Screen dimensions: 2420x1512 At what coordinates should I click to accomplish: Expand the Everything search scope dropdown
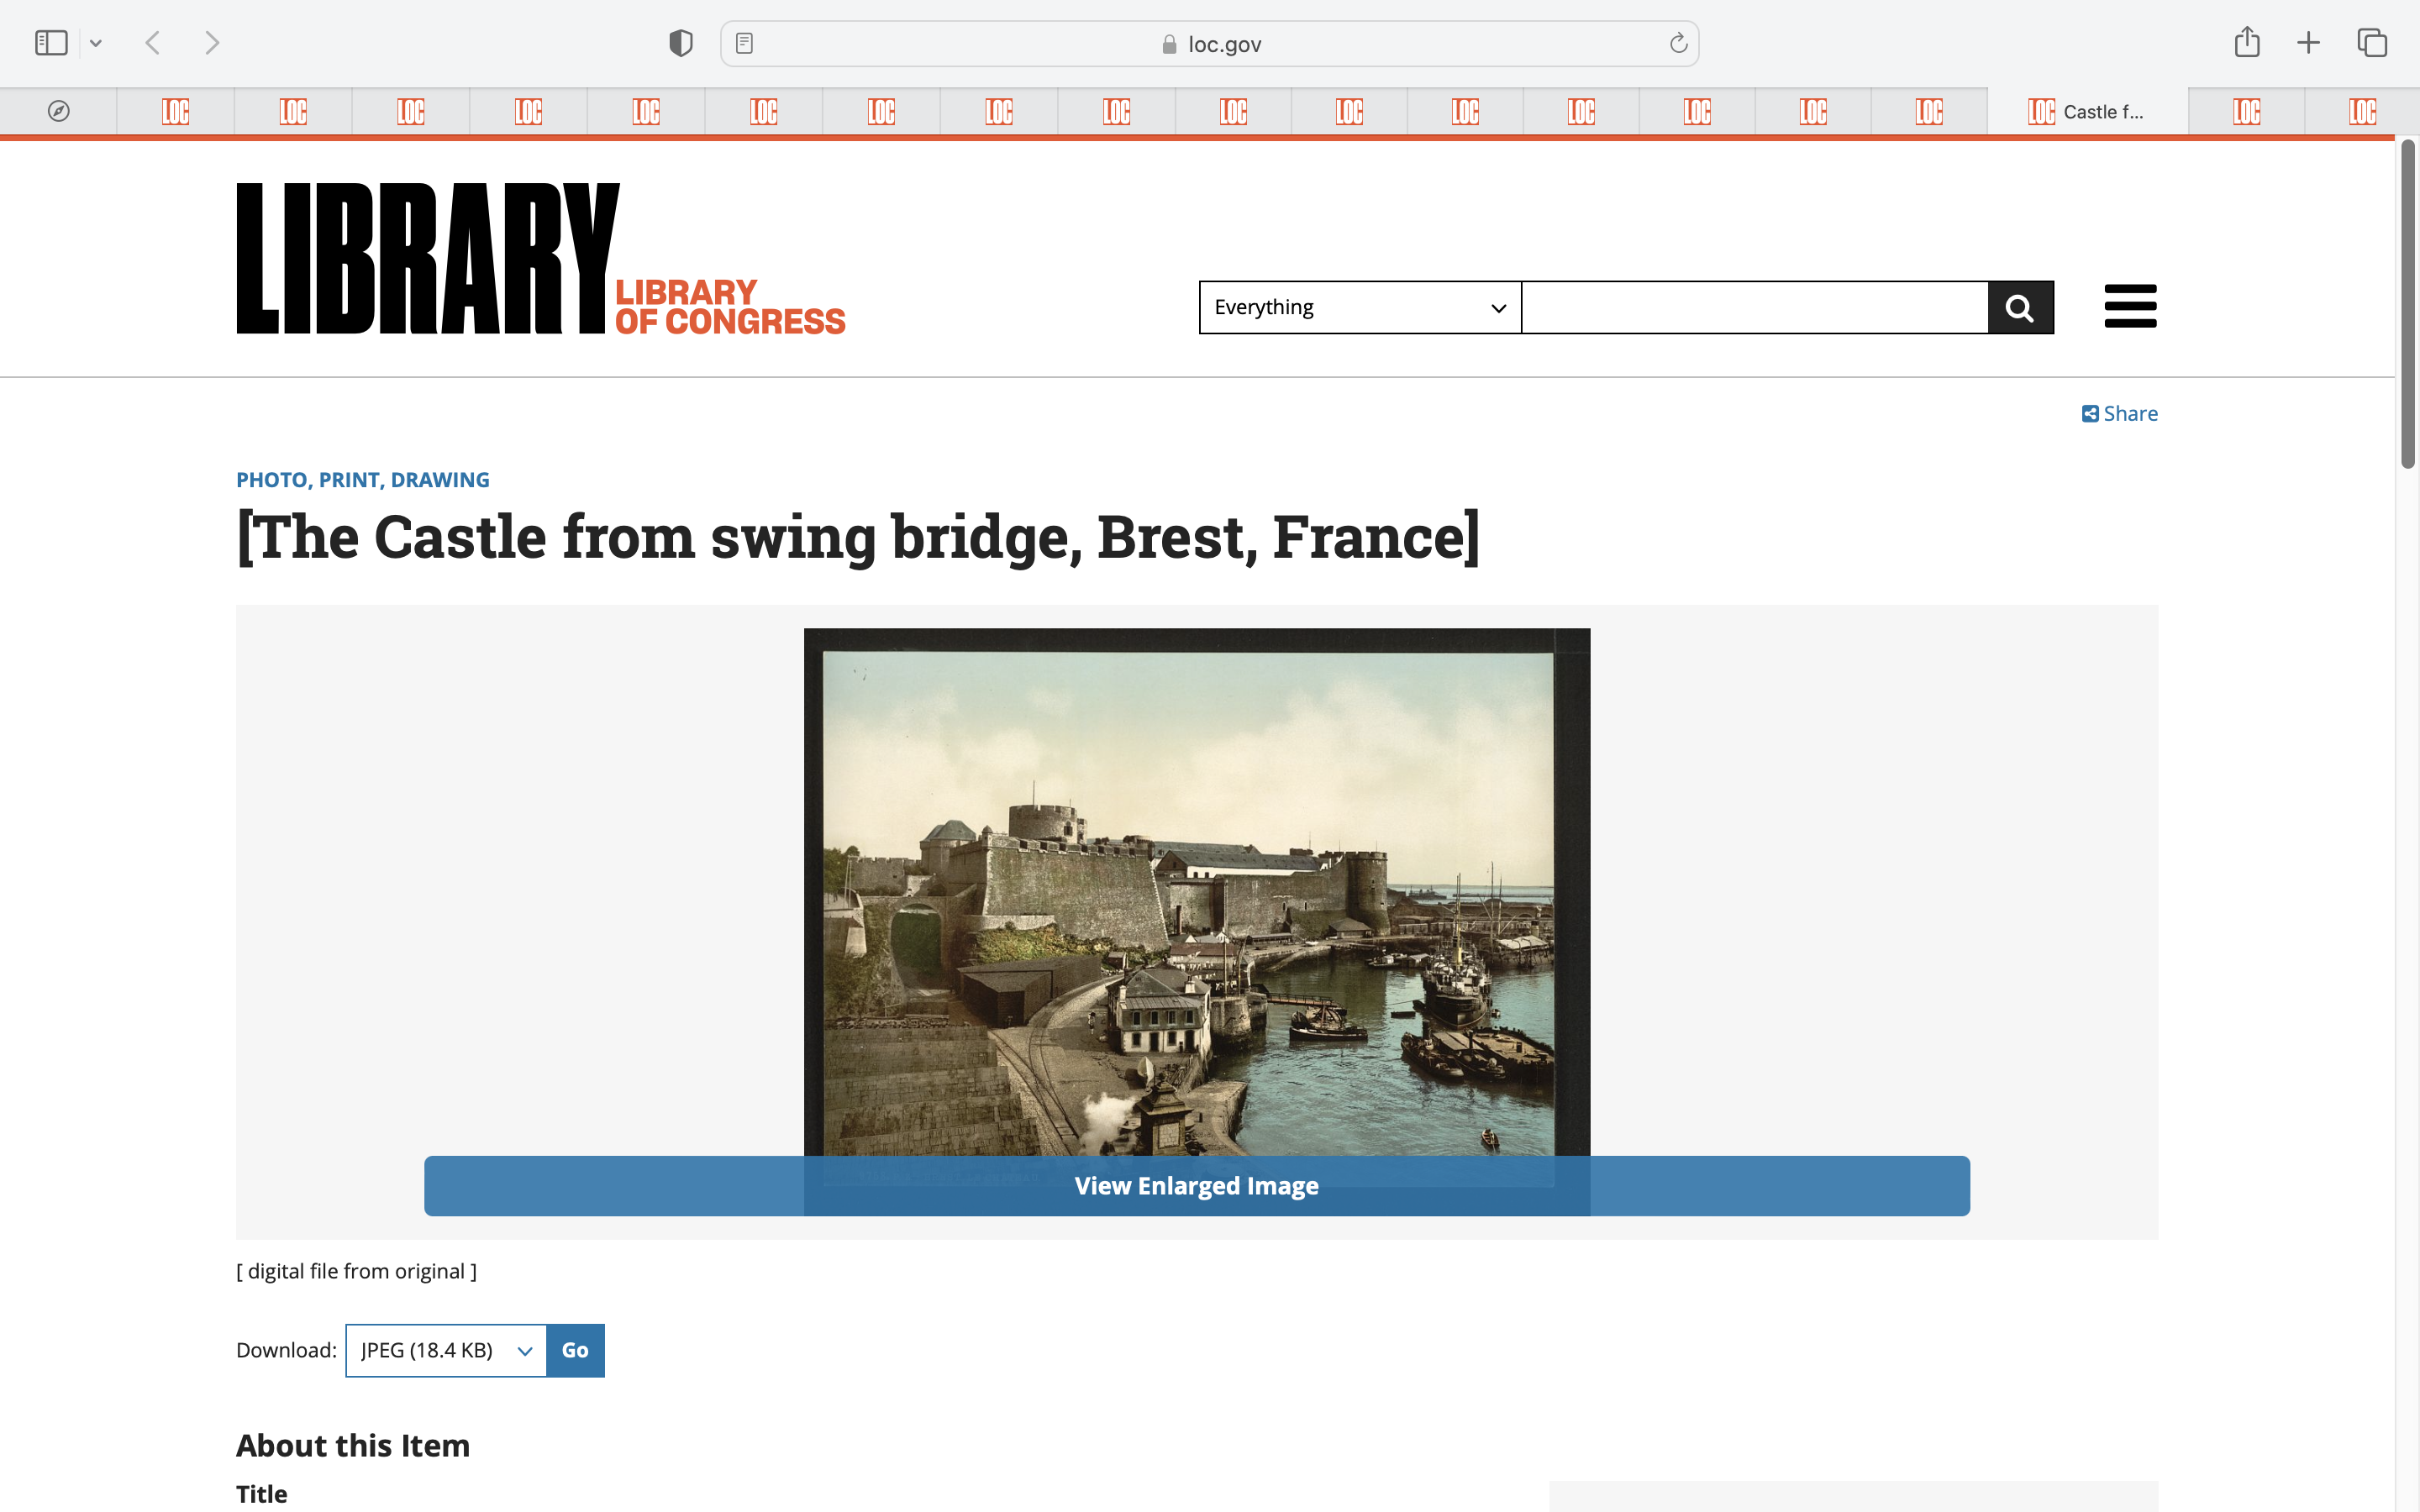(x=1359, y=307)
